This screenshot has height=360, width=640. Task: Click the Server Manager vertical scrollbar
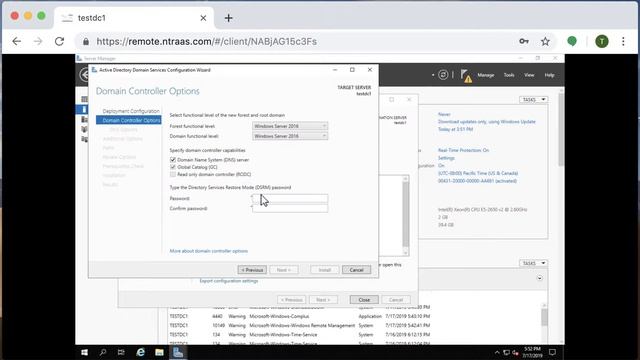coord(562,130)
